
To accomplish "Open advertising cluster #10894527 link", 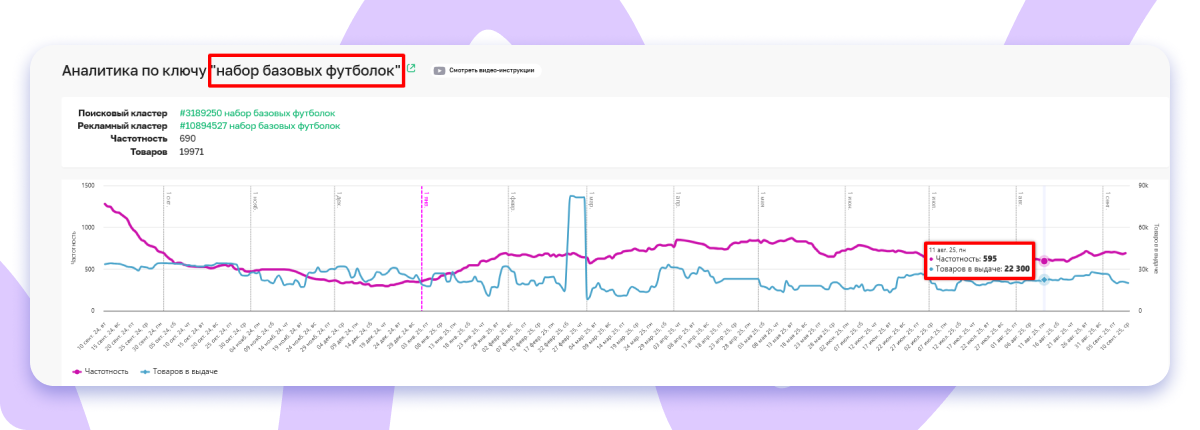I will point(260,126).
